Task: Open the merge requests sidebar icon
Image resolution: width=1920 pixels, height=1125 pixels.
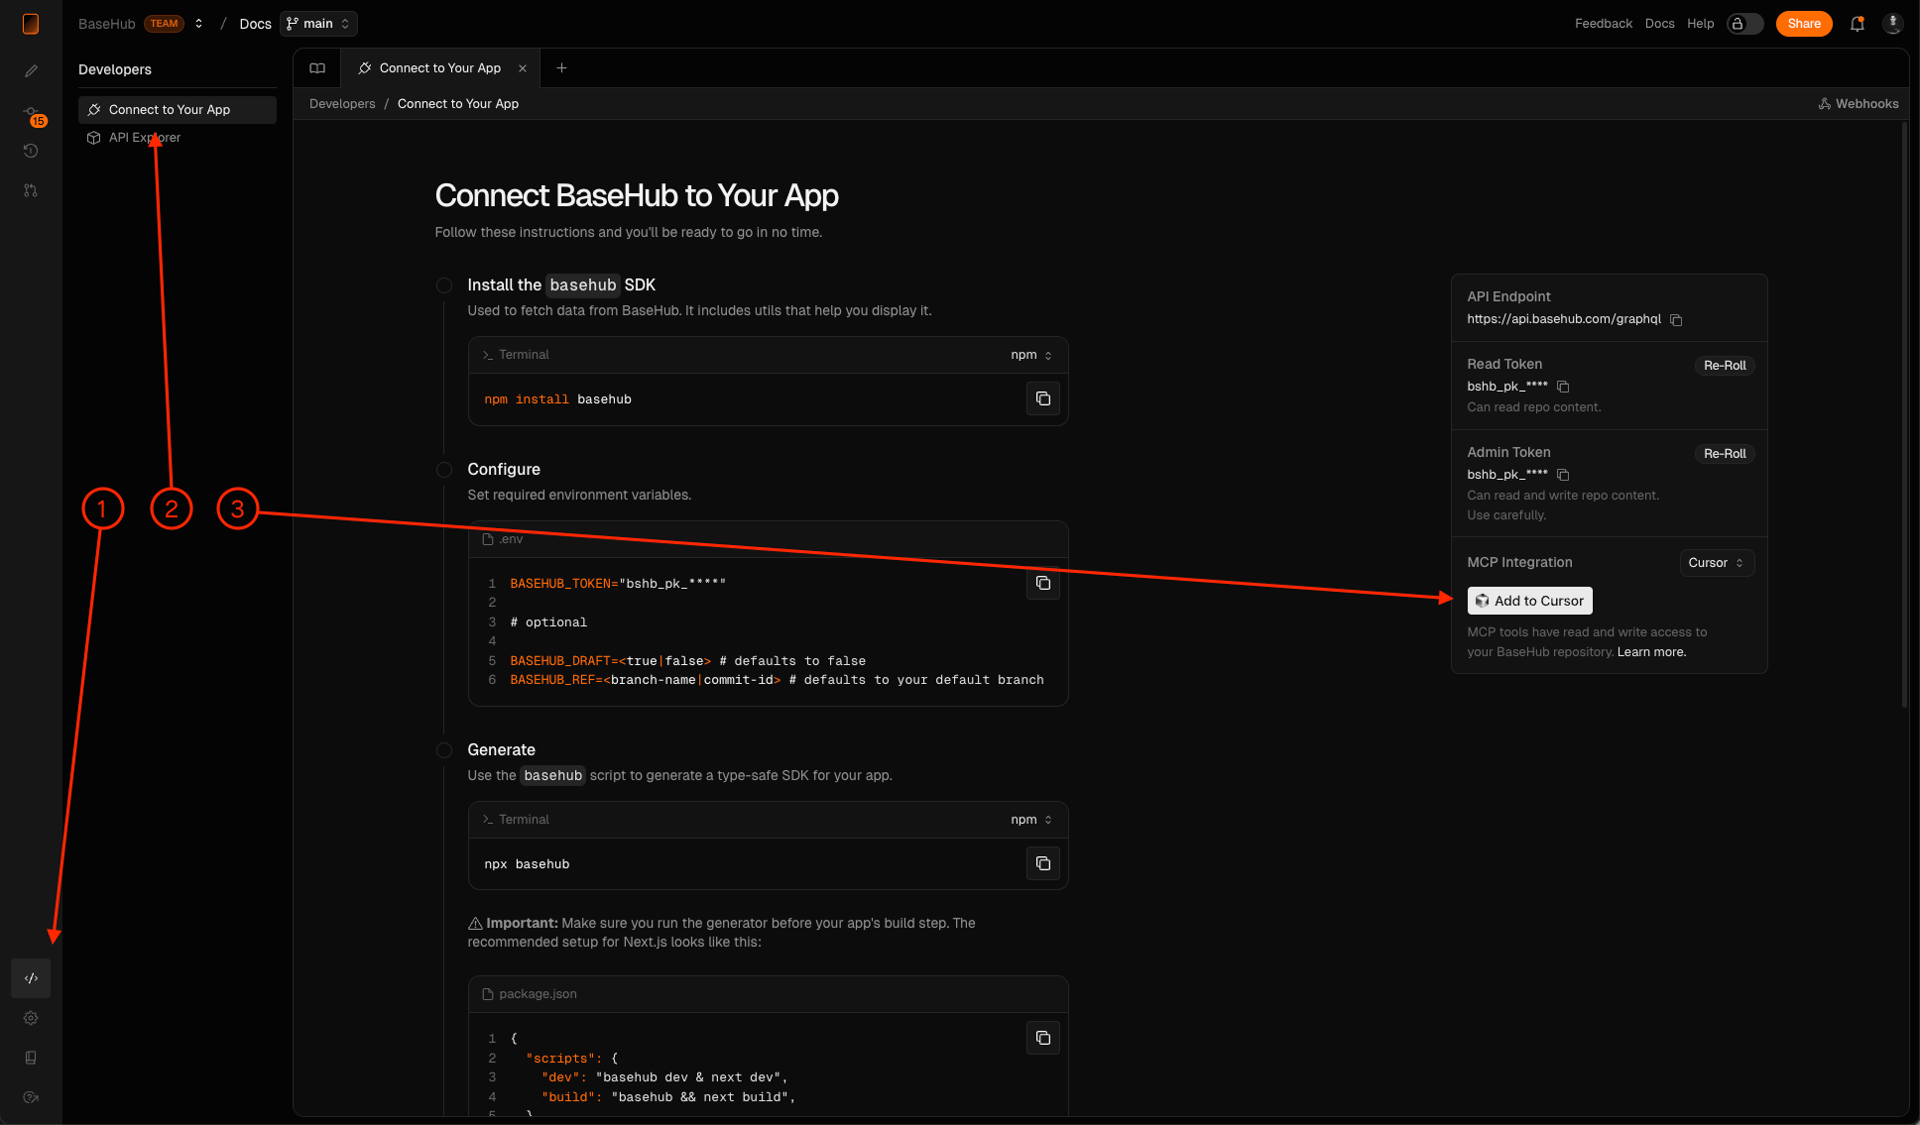Action: coord(30,190)
